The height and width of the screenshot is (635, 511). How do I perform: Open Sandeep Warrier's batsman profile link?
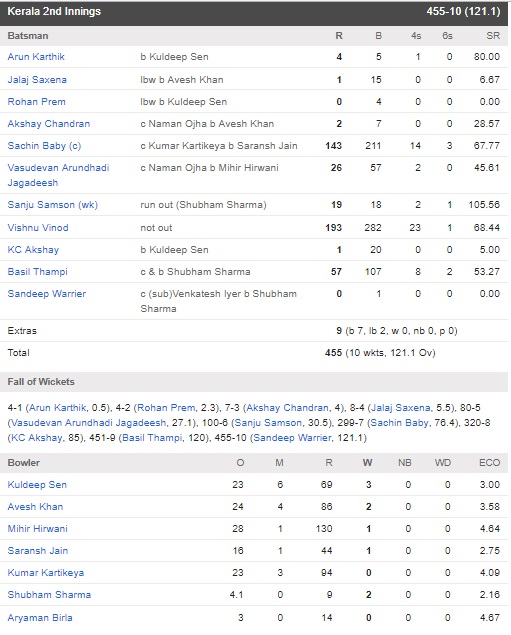coord(47,294)
